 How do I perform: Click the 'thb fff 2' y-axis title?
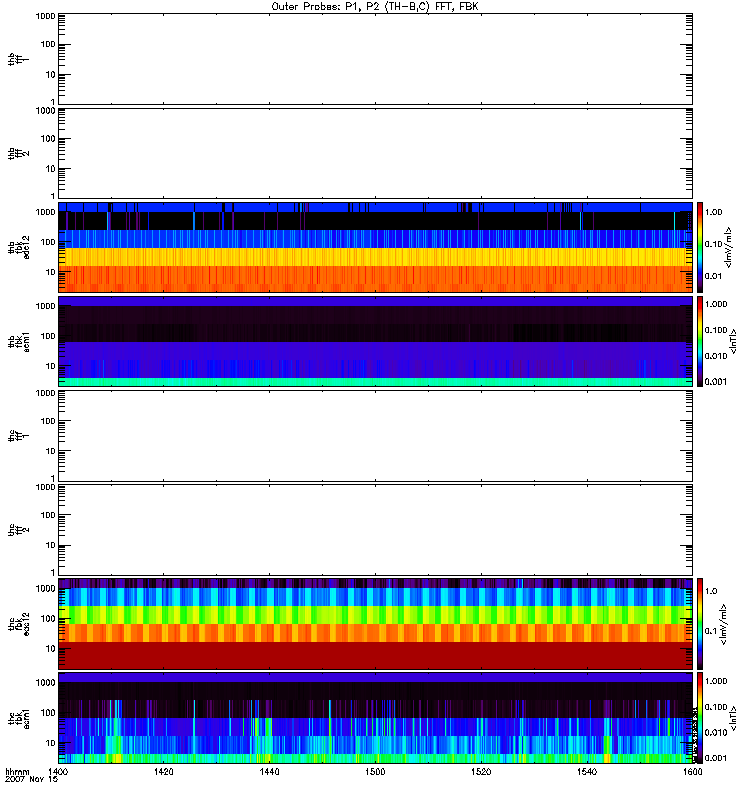pos(18,153)
